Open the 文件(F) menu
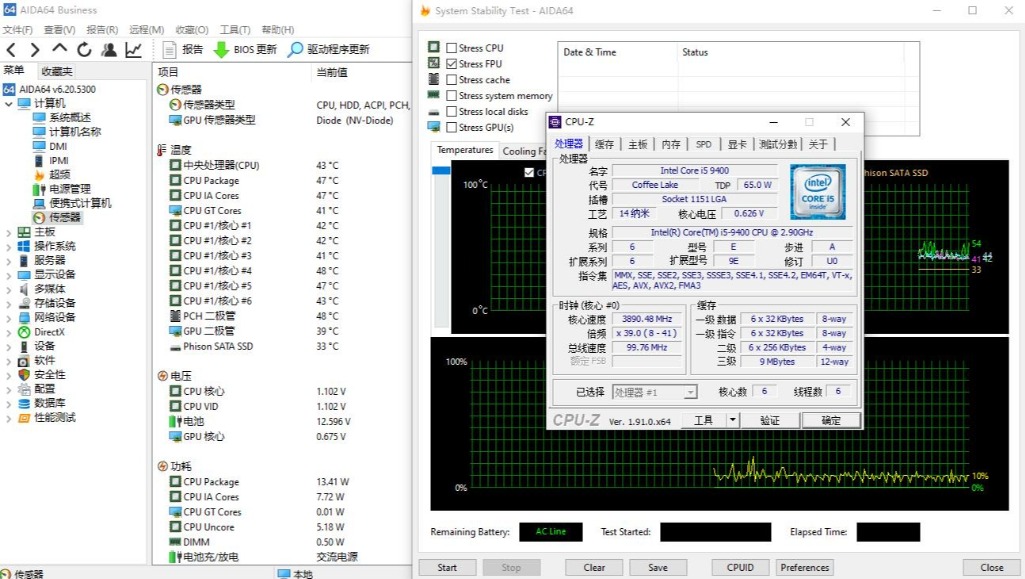 [x=18, y=29]
